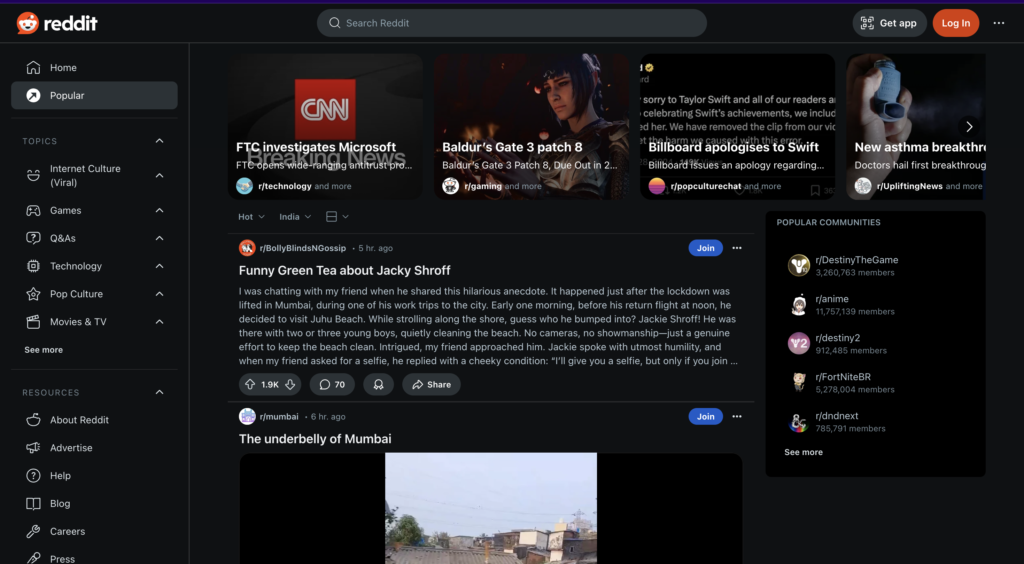This screenshot has height=564, width=1024.
Task: Open Billboard apologises to Swift card
Action: point(737,127)
